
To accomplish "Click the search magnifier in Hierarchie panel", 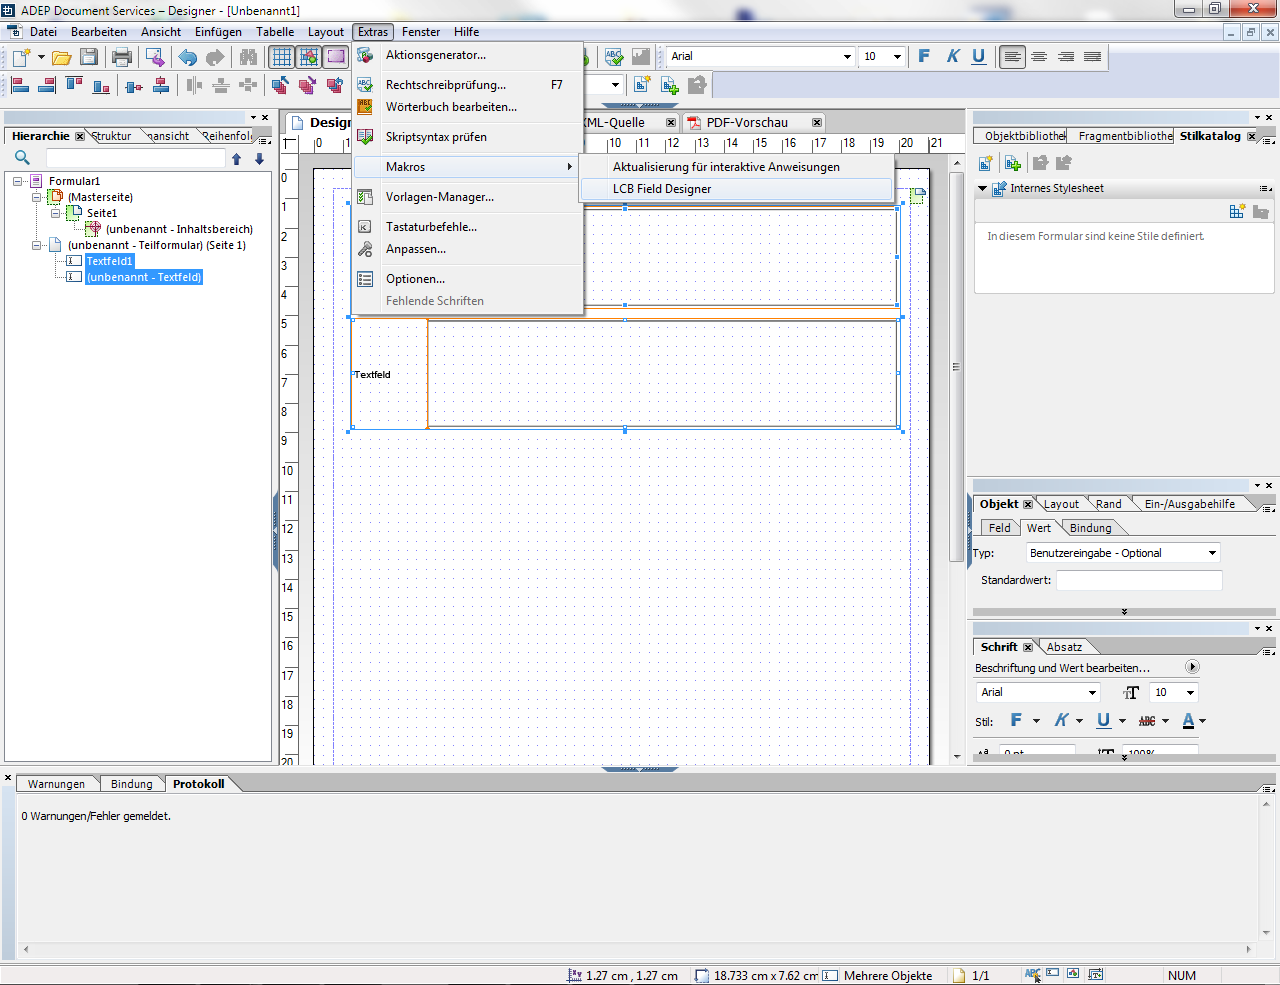I will point(22,158).
